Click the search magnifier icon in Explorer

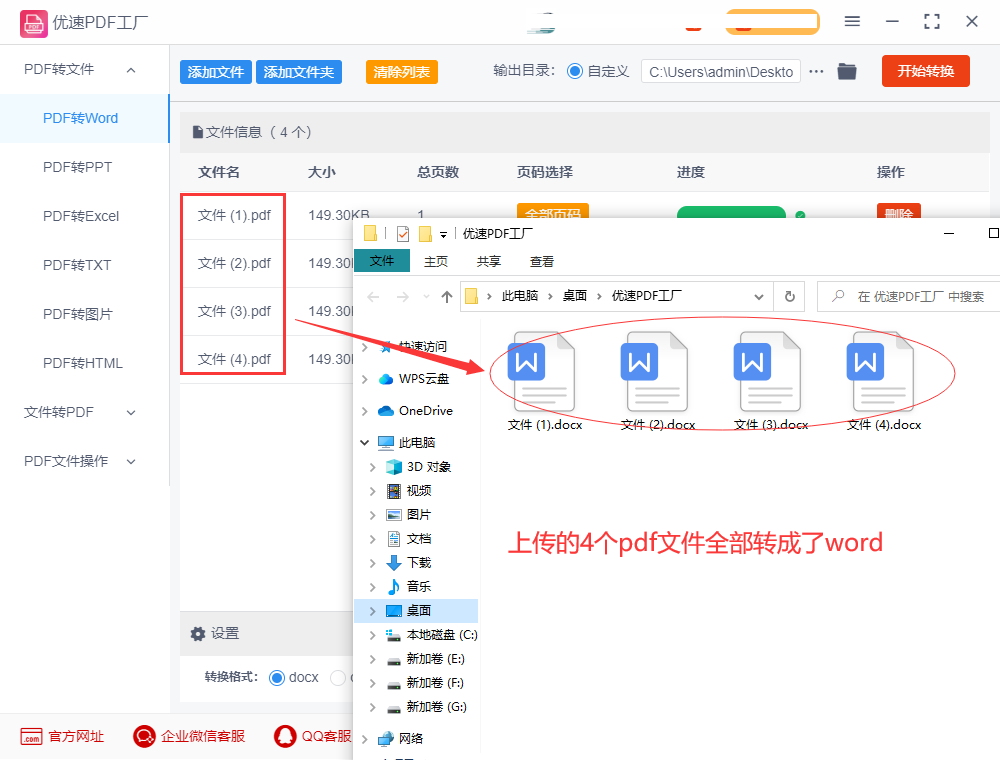click(839, 296)
